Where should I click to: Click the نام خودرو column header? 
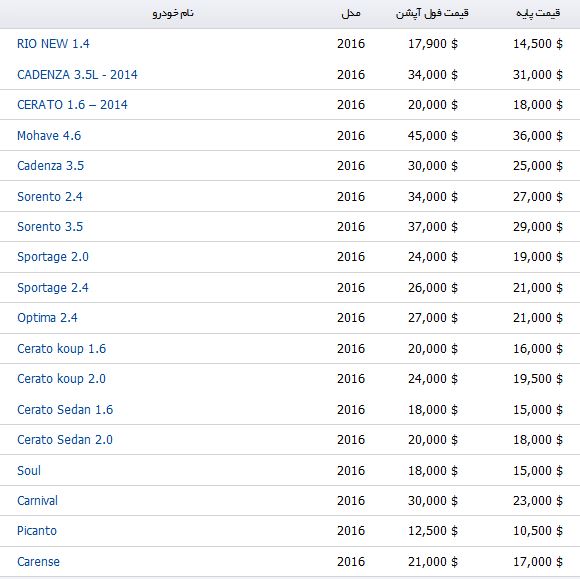tap(173, 13)
